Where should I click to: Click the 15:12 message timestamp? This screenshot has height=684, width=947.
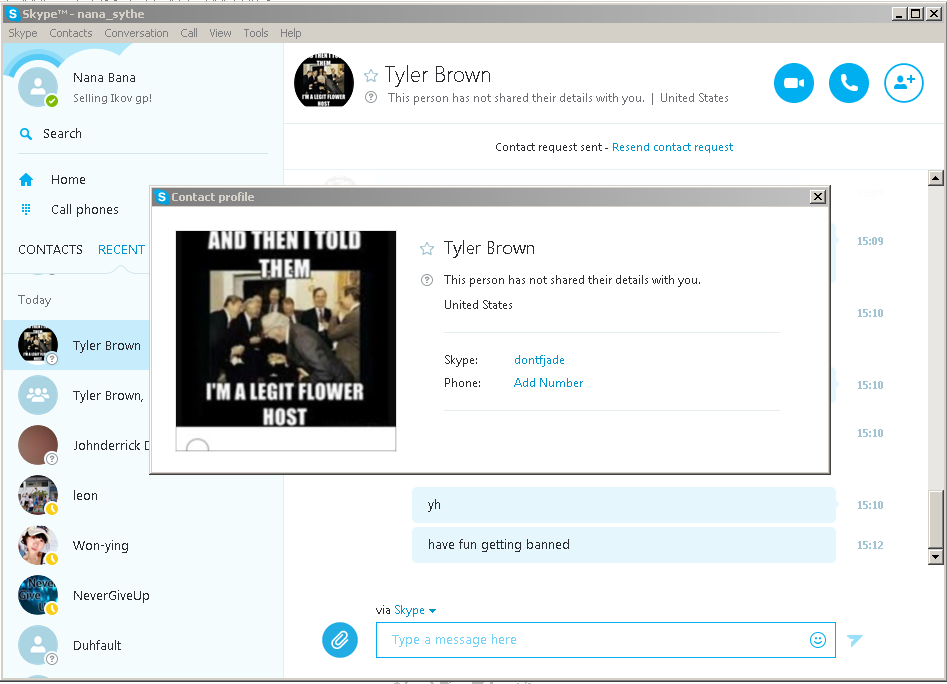pyautogui.click(x=870, y=545)
